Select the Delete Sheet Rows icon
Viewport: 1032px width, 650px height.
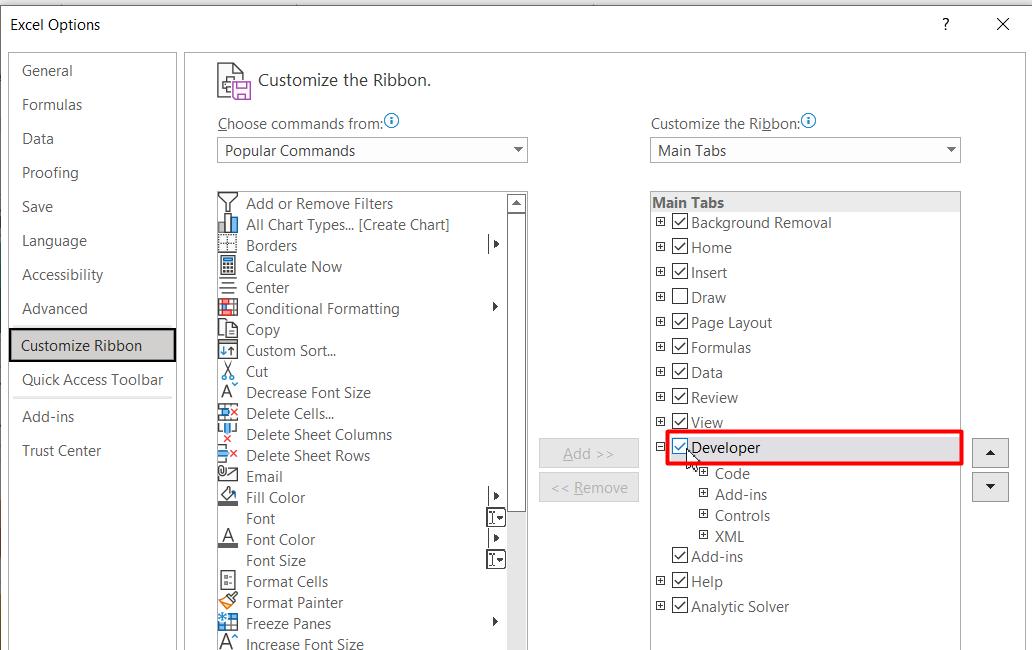[x=228, y=455]
